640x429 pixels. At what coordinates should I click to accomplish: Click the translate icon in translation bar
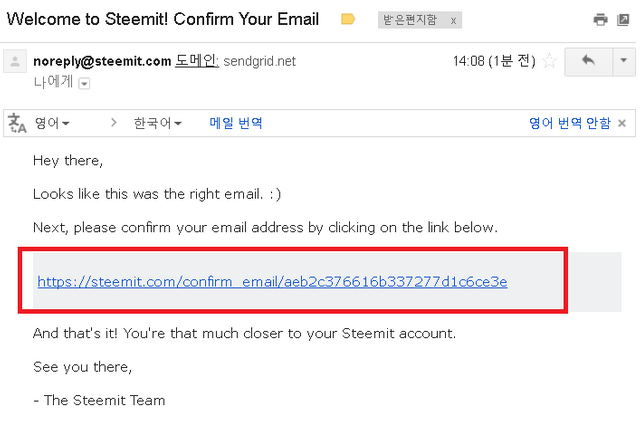[x=17, y=123]
